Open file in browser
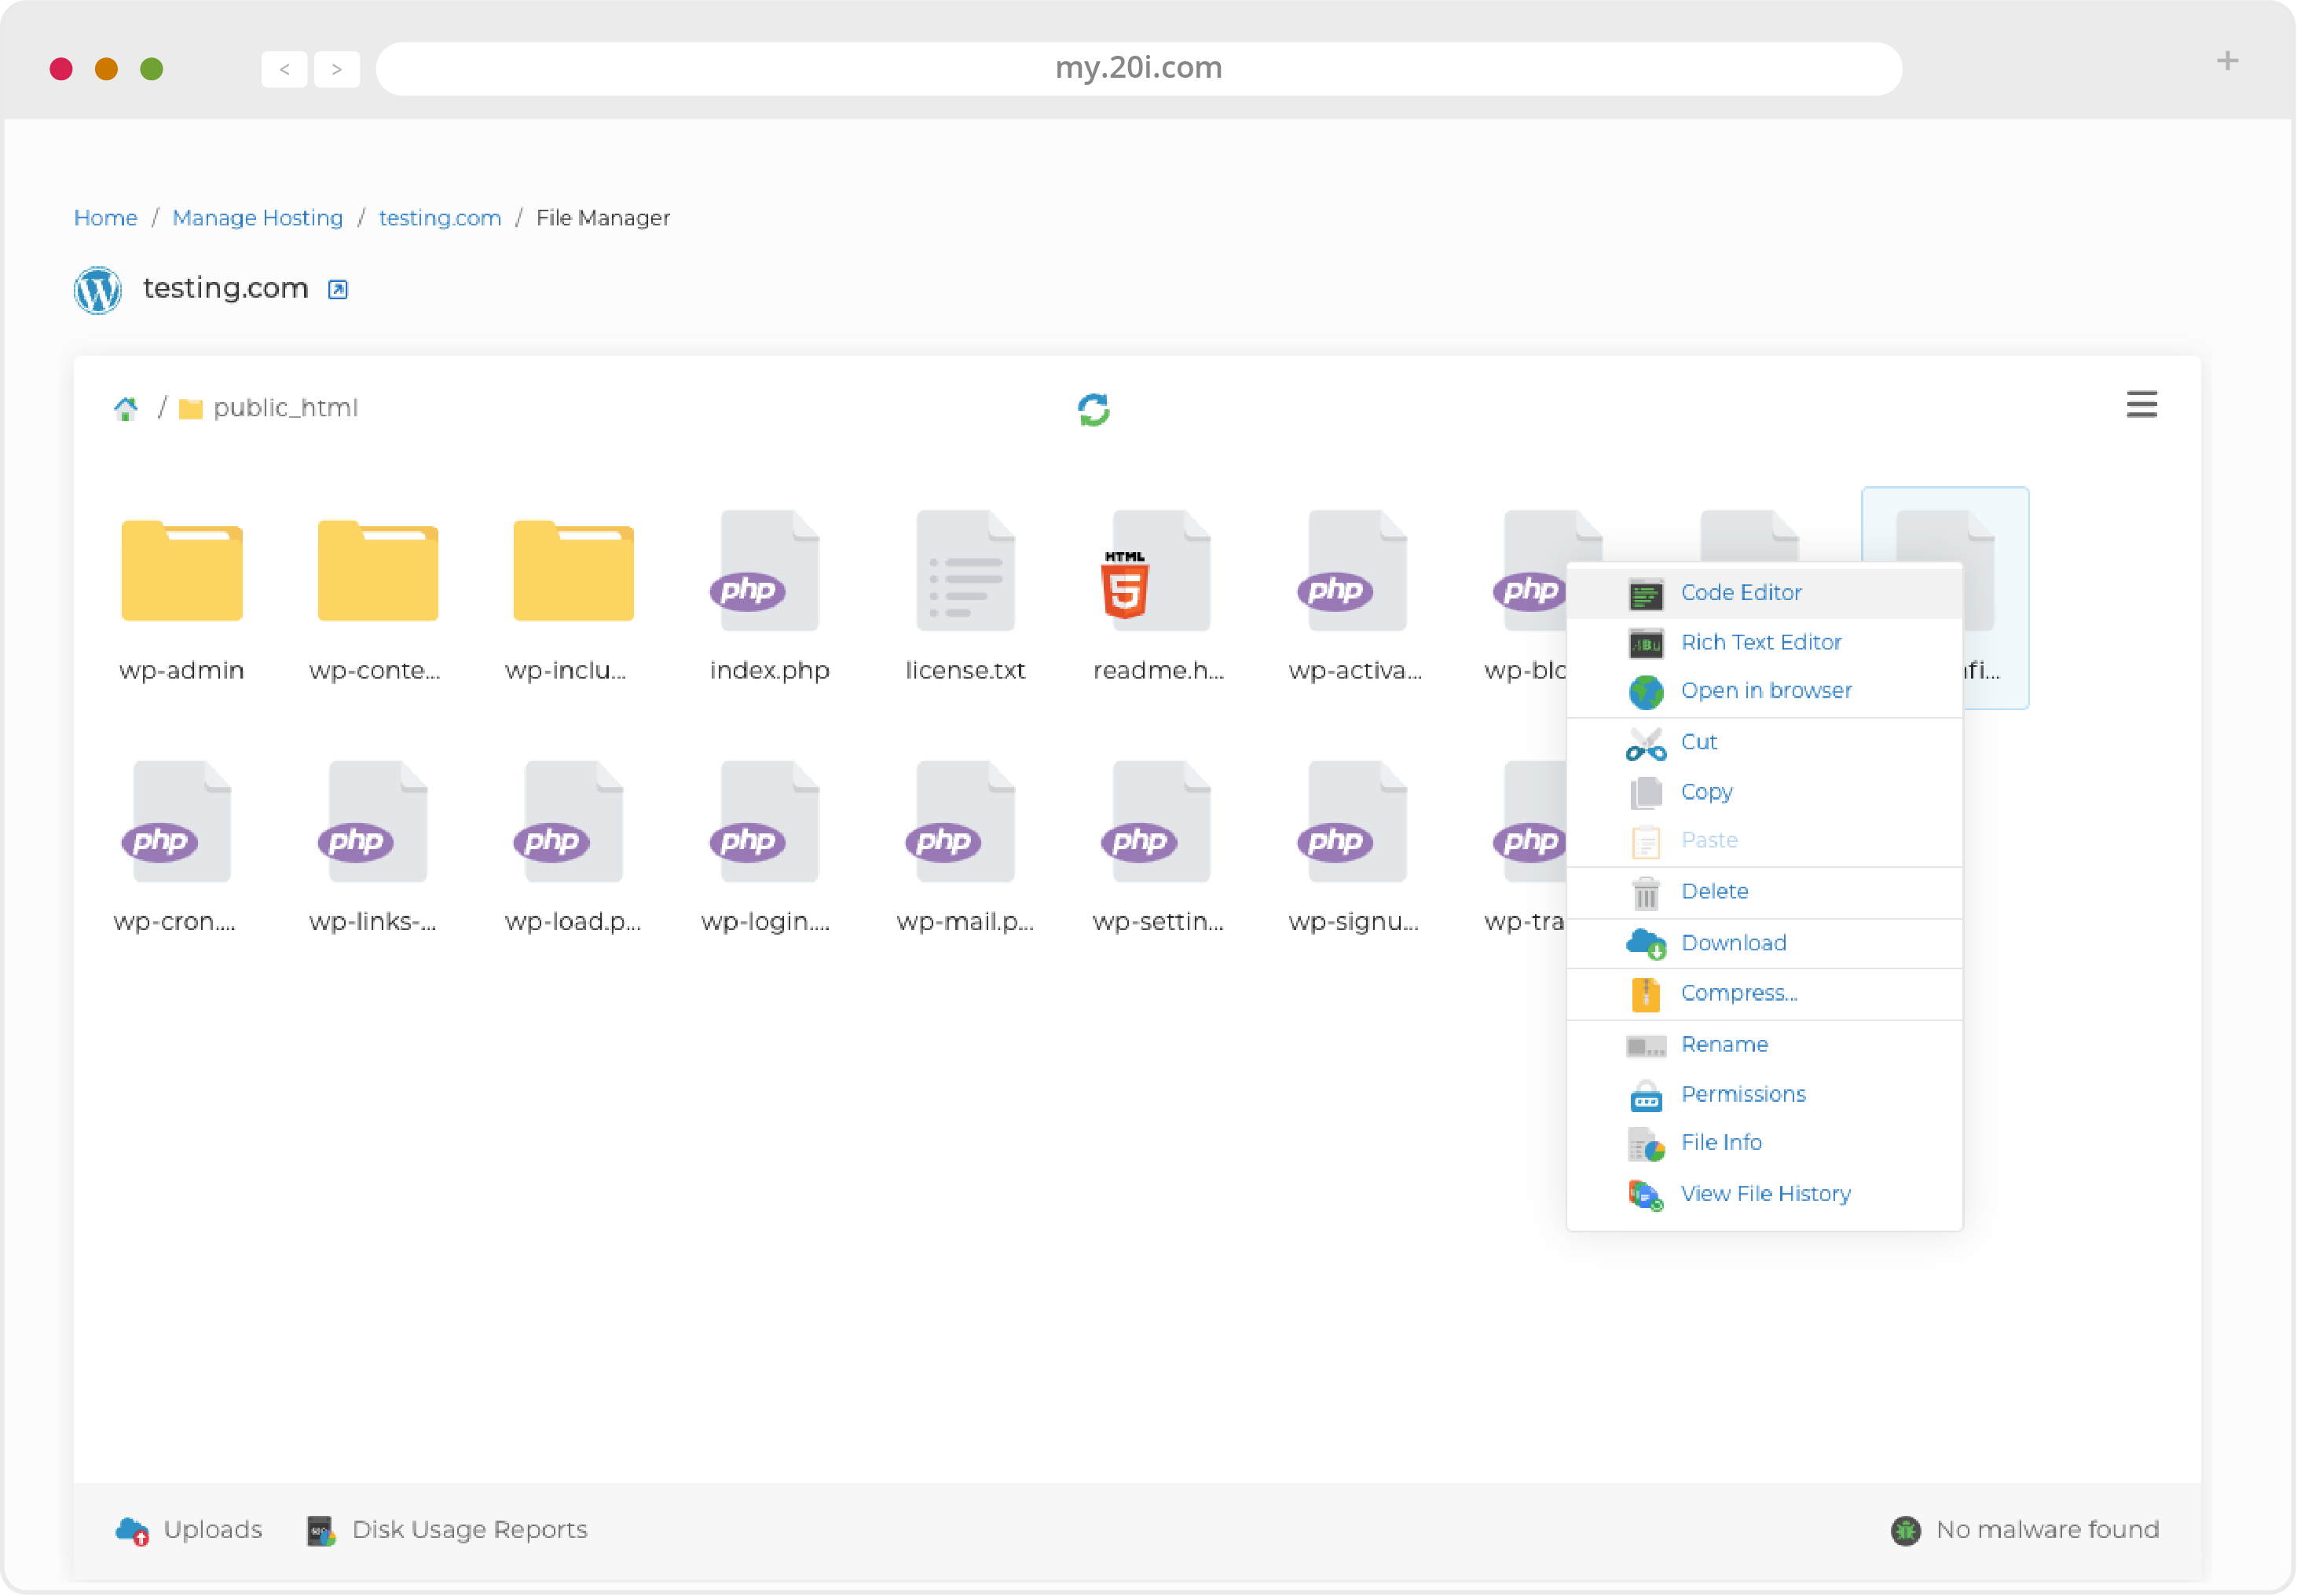The width and height of the screenshot is (2297, 1596). pyautogui.click(x=1764, y=690)
